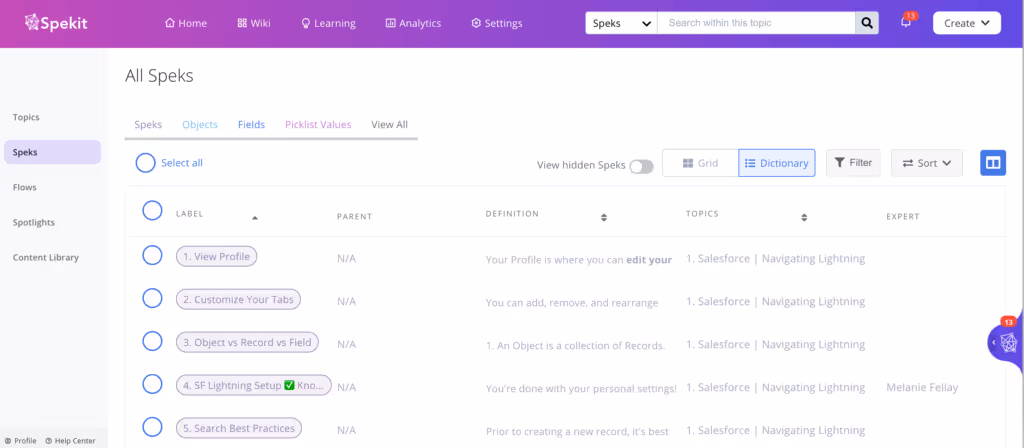
Task: Click definition '1. An Object is a collection of Records.'
Action: (575, 345)
